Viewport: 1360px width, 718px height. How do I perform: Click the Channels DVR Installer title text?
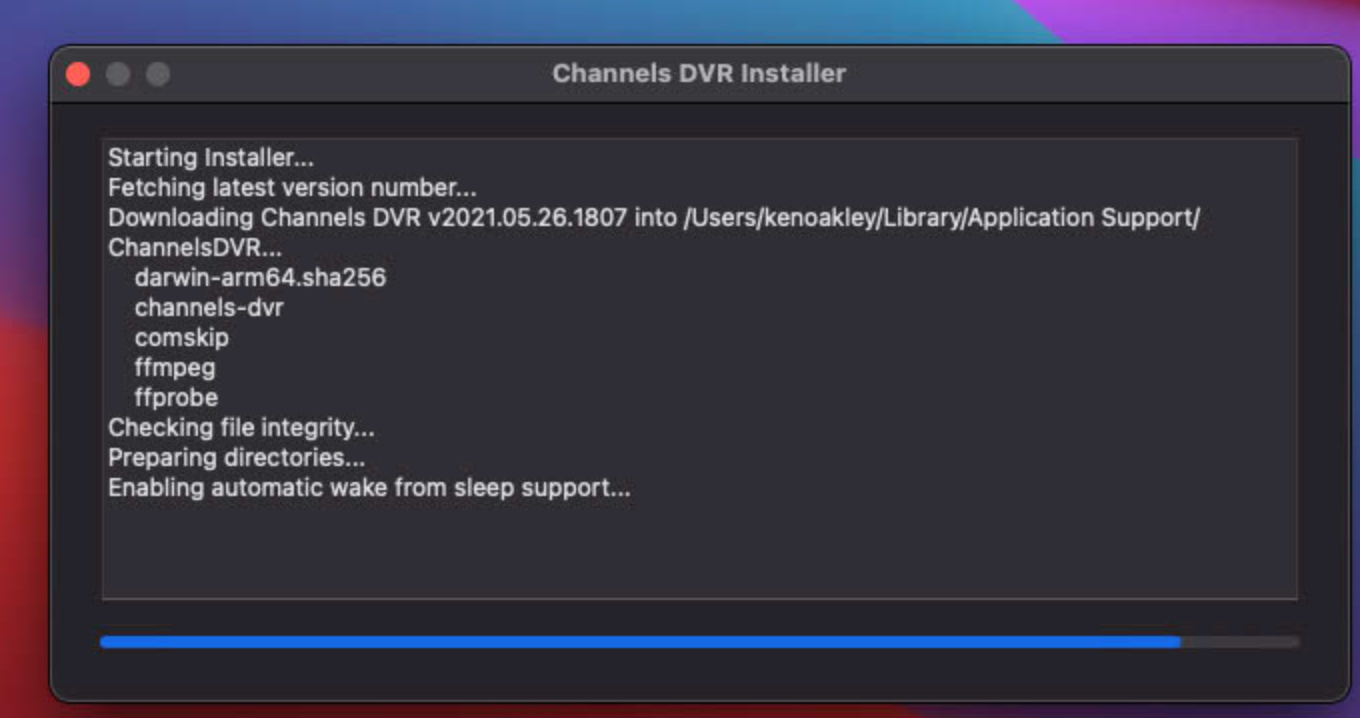tap(699, 74)
